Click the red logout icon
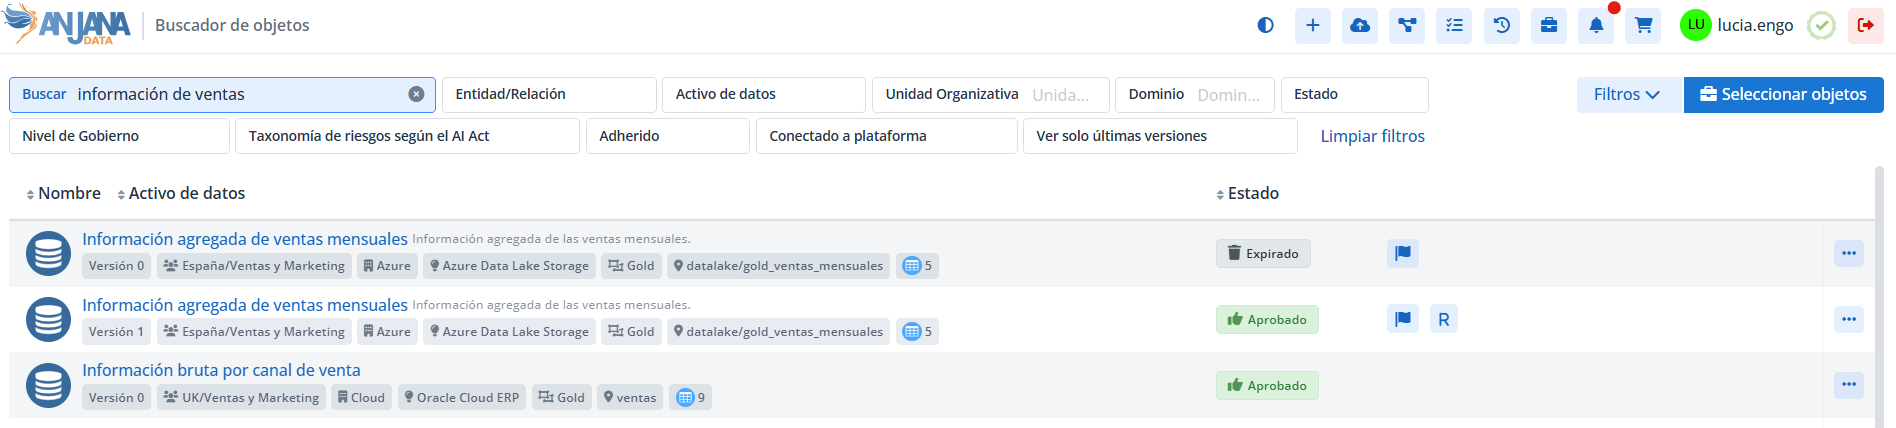1896x428 pixels. (1865, 25)
